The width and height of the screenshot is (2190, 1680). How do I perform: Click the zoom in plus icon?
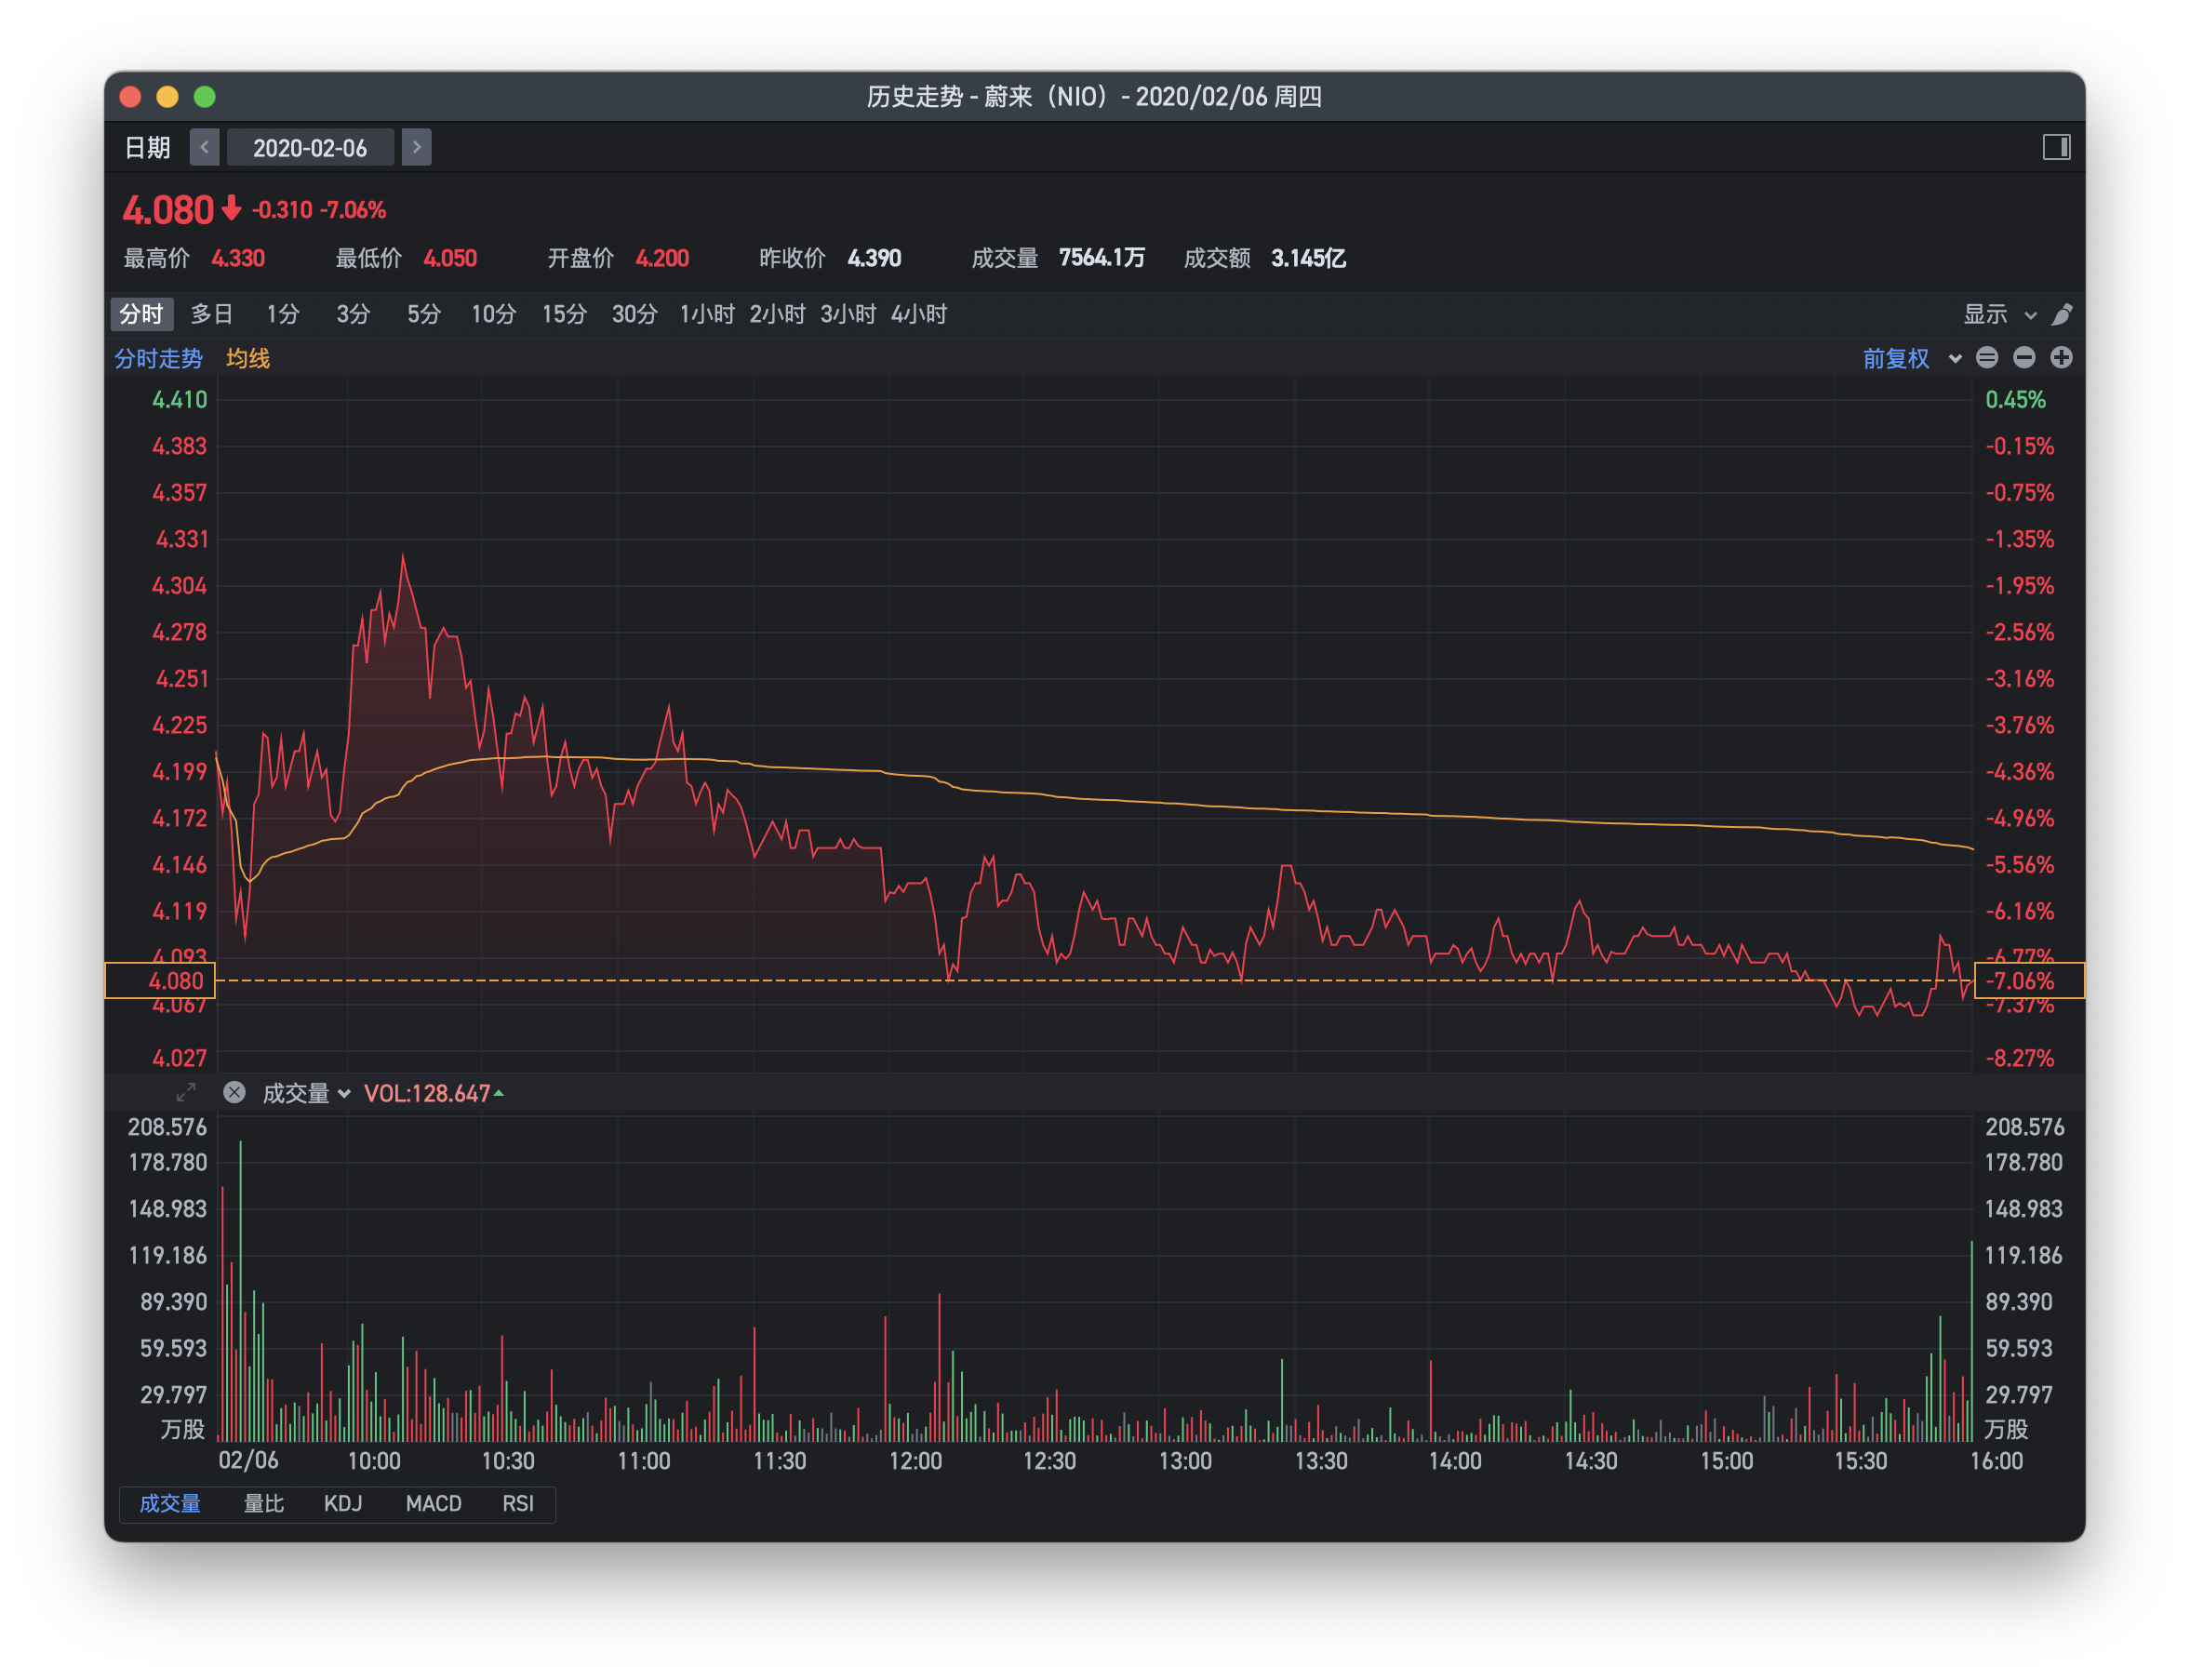click(x=2061, y=357)
